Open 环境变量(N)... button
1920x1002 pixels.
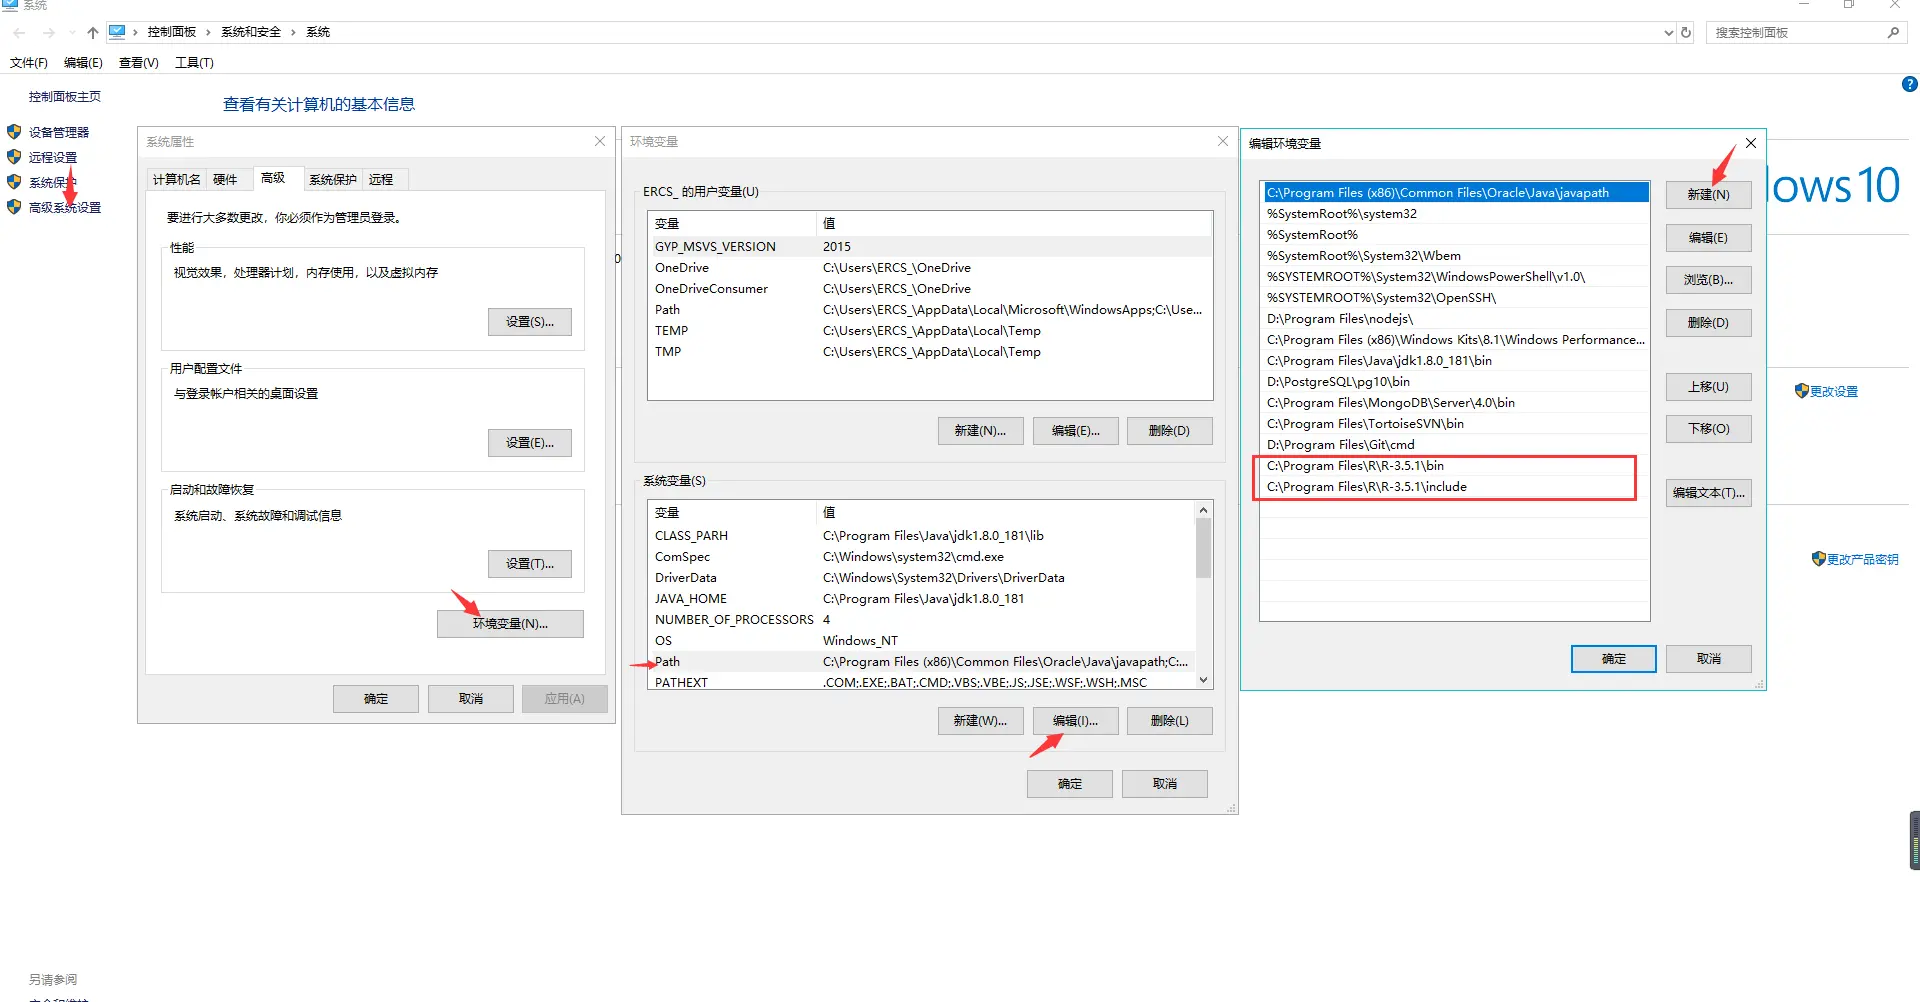click(x=510, y=624)
